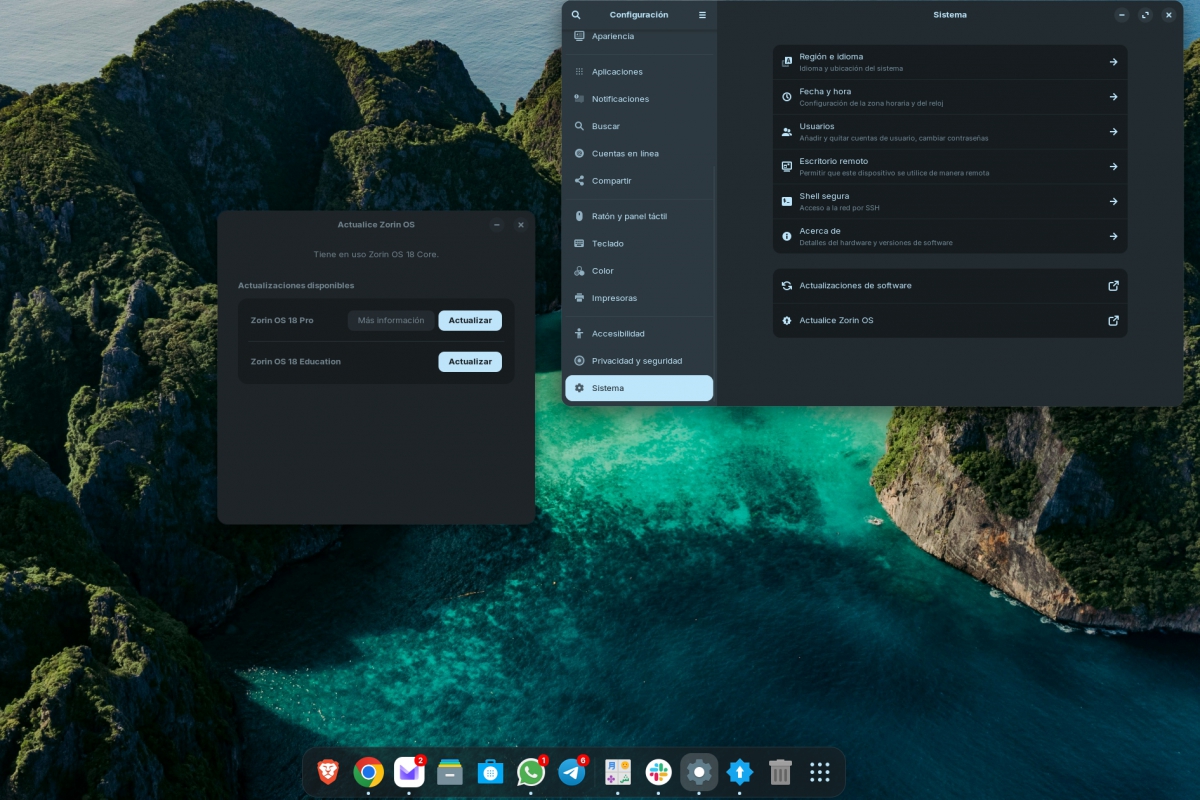Open the hamburger menu in Configuración

coord(701,15)
